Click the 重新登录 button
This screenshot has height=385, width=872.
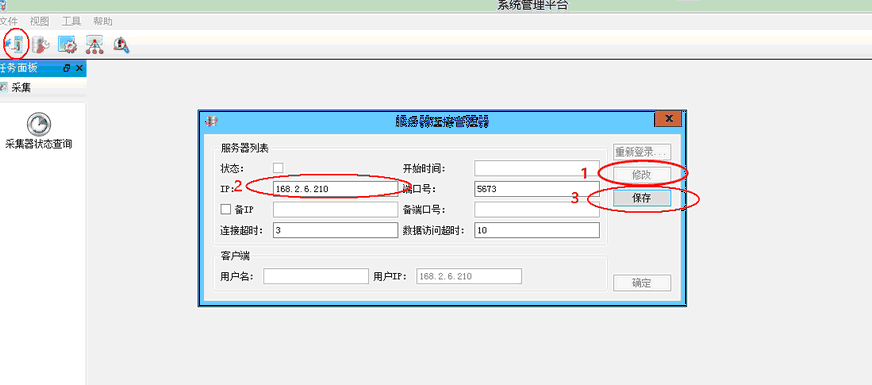click(642, 151)
